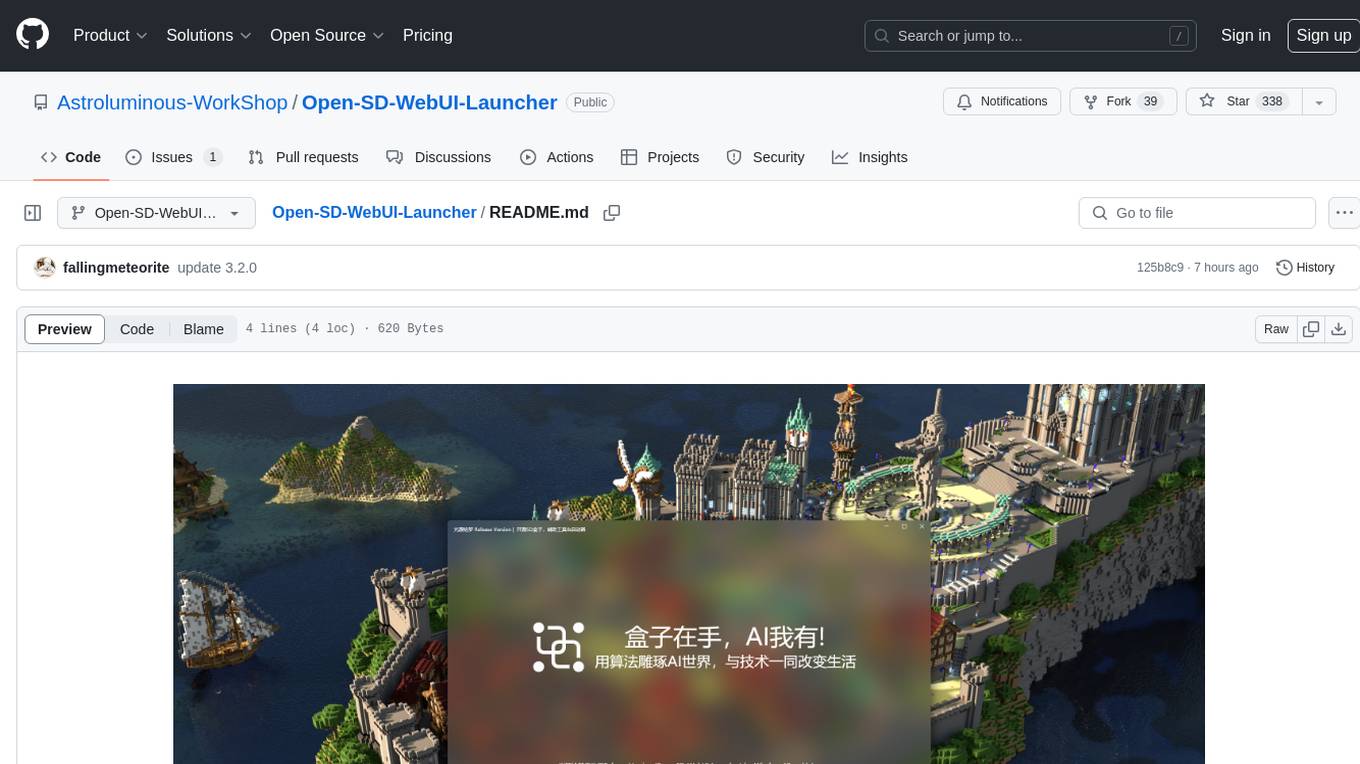Switch to the Code tab
Viewport: 1360px width, 764px height.
71,157
